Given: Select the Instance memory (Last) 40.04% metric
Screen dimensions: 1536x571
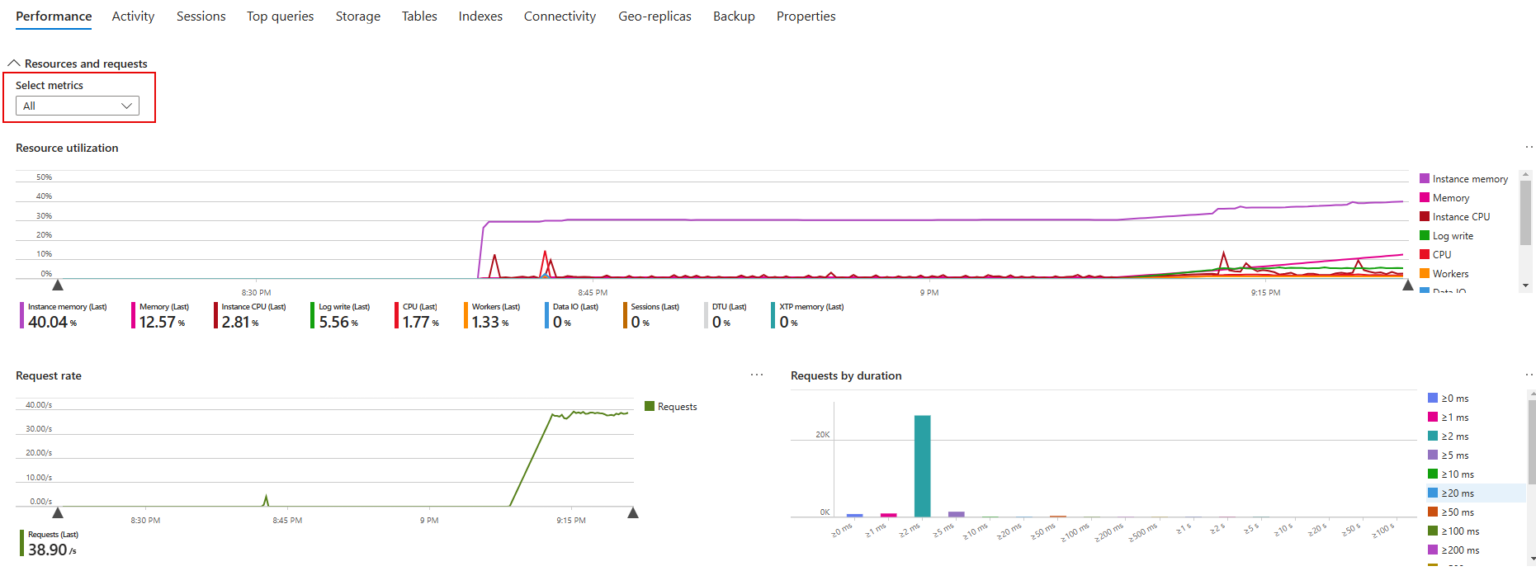Looking at the screenshot, I should pyautogui.click(x=64, y=316).
